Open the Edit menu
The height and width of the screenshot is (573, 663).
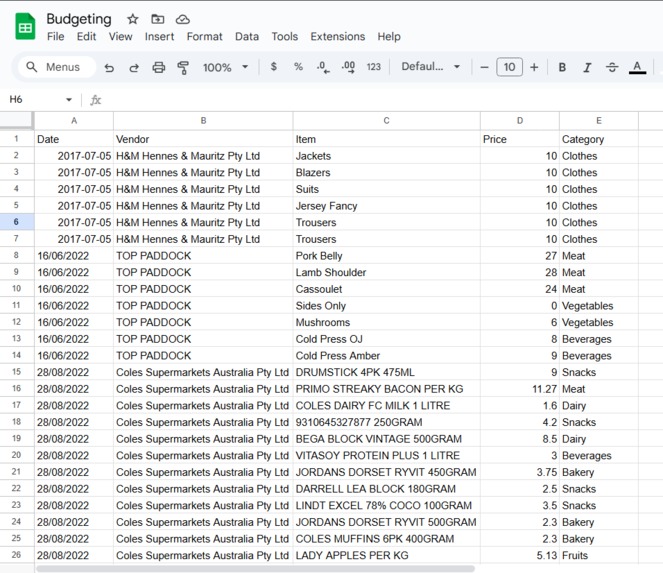click(86, 37)
